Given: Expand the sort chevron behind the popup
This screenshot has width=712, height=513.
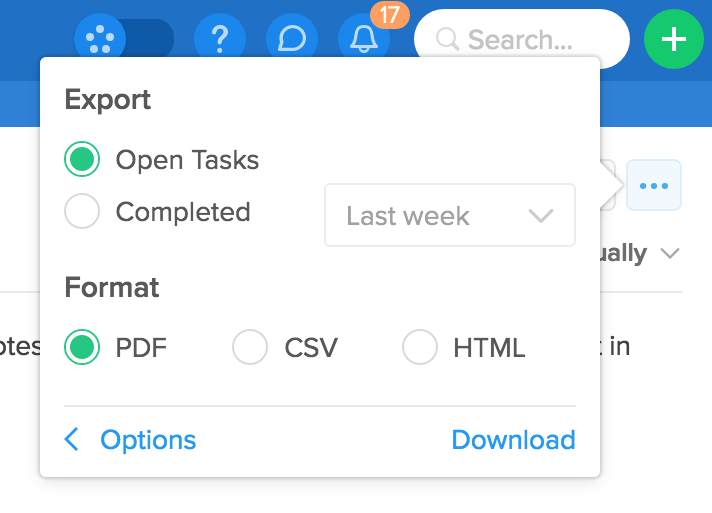Looking at the screenshot, I should 670,253.
